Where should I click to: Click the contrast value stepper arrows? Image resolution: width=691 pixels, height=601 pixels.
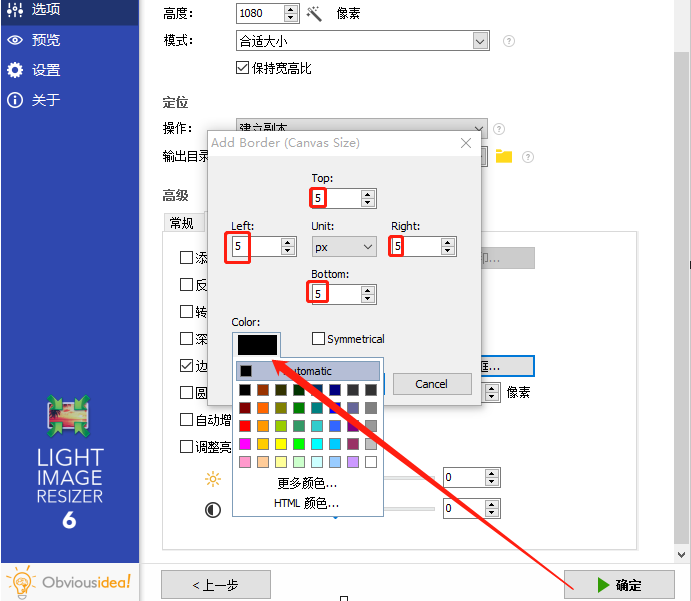click(492, 508)
